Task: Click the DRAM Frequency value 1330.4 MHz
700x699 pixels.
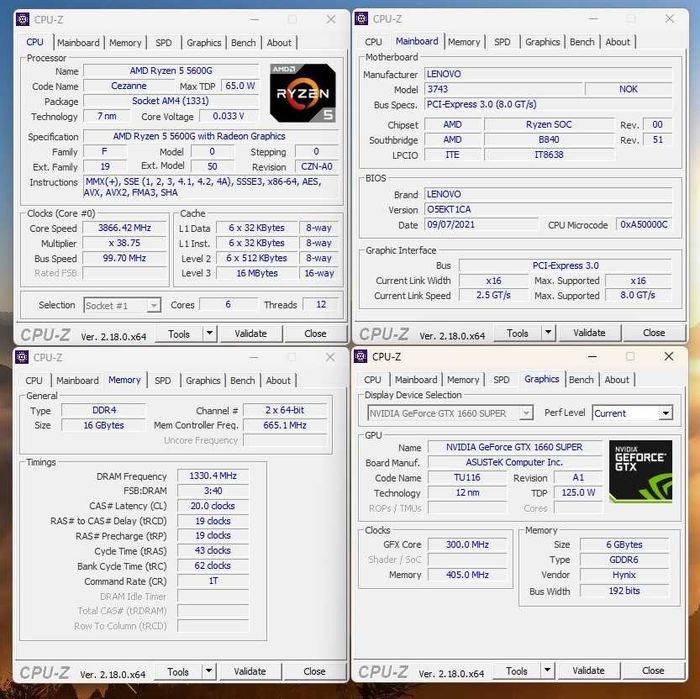Action: click(x=213, y=476)
